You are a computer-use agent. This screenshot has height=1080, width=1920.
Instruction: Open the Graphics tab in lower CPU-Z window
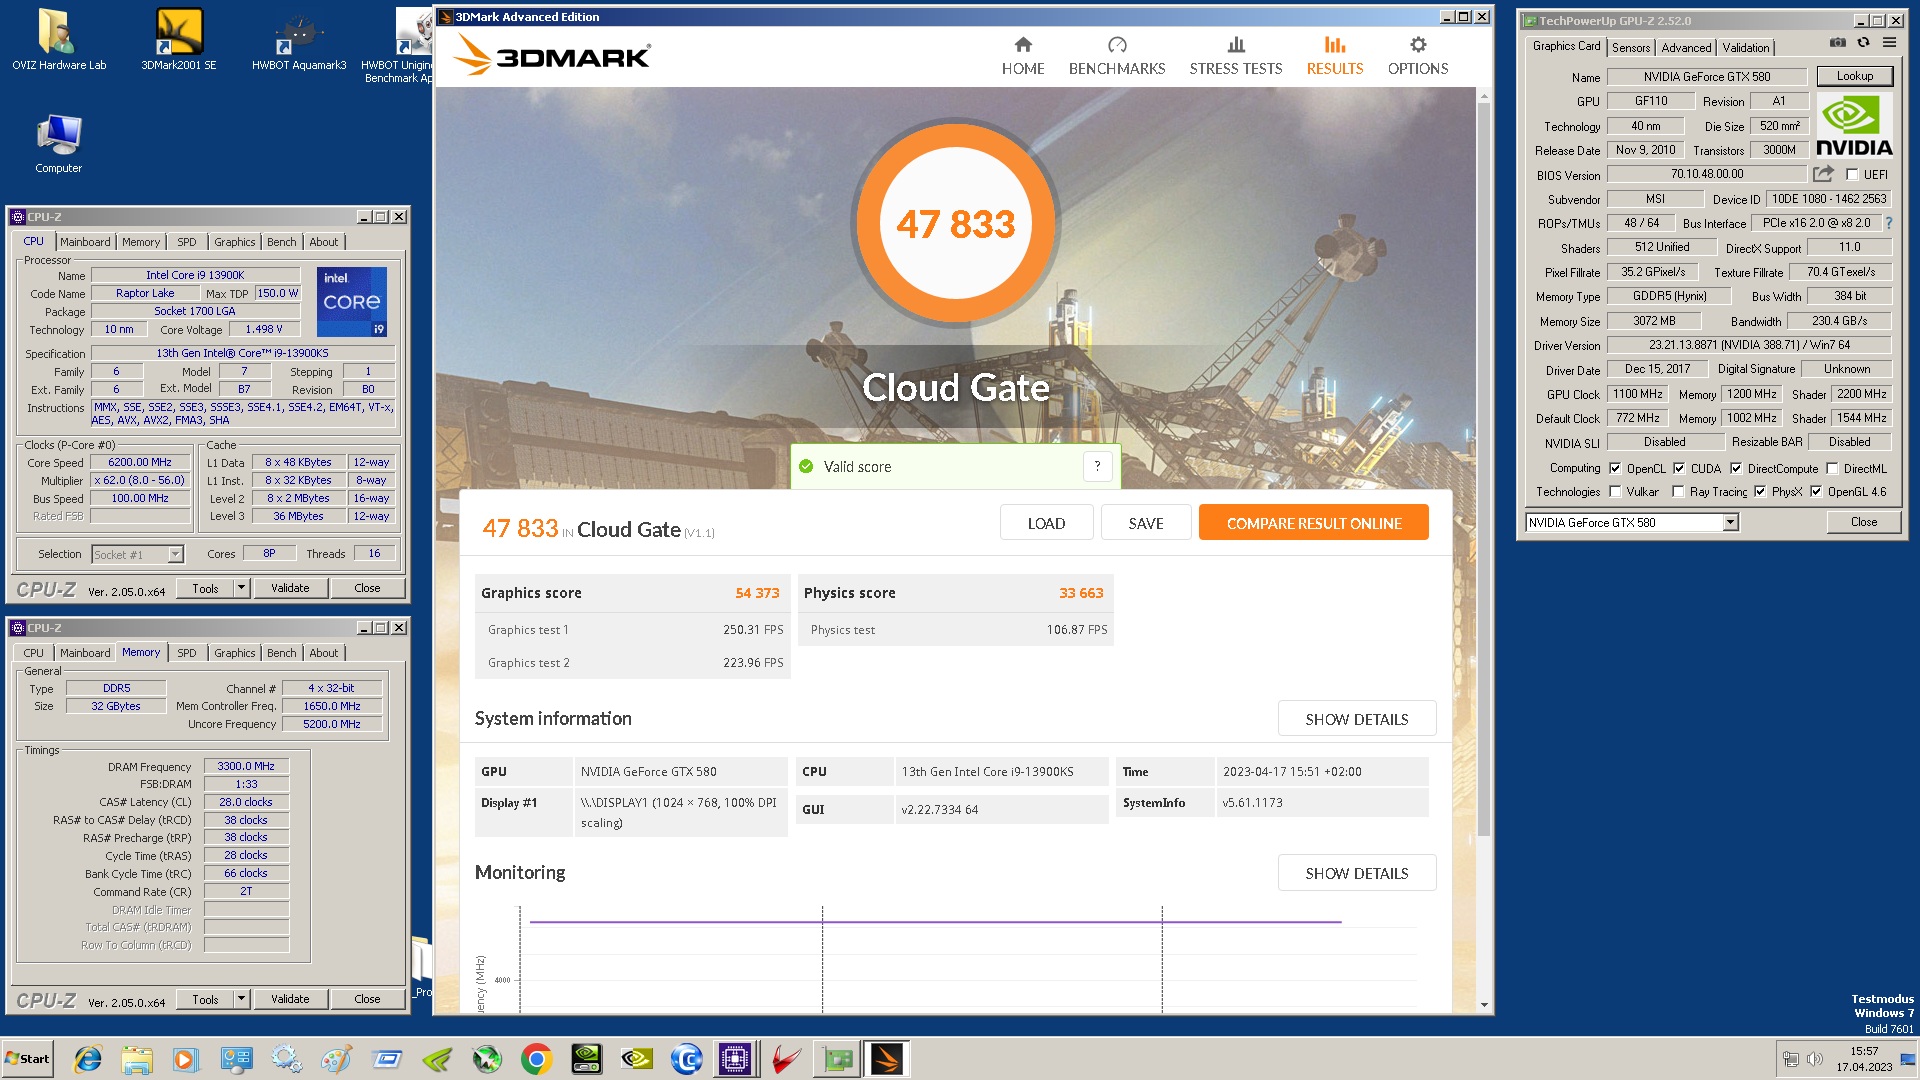pos(235,653)
